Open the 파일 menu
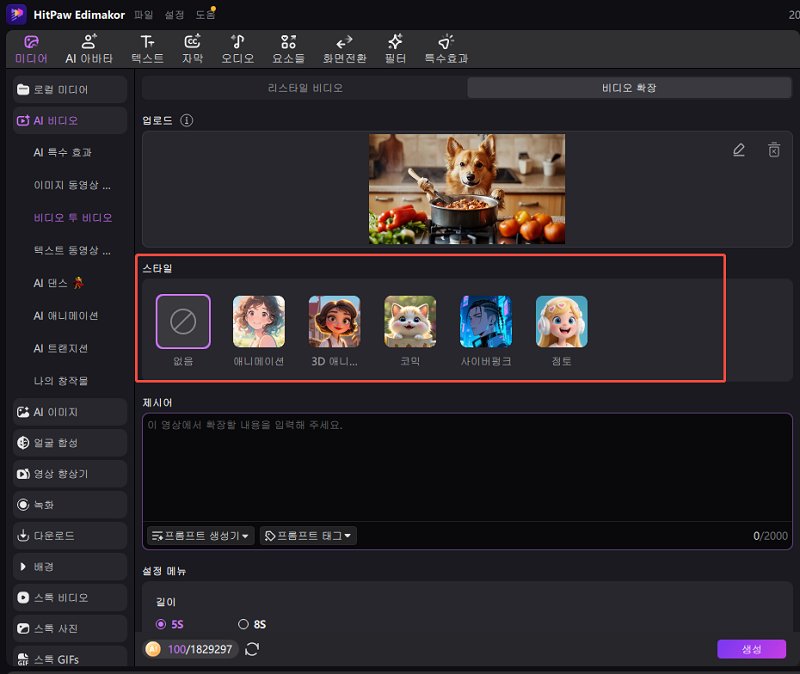Screen dimensions: 800x674 point(143,15)
